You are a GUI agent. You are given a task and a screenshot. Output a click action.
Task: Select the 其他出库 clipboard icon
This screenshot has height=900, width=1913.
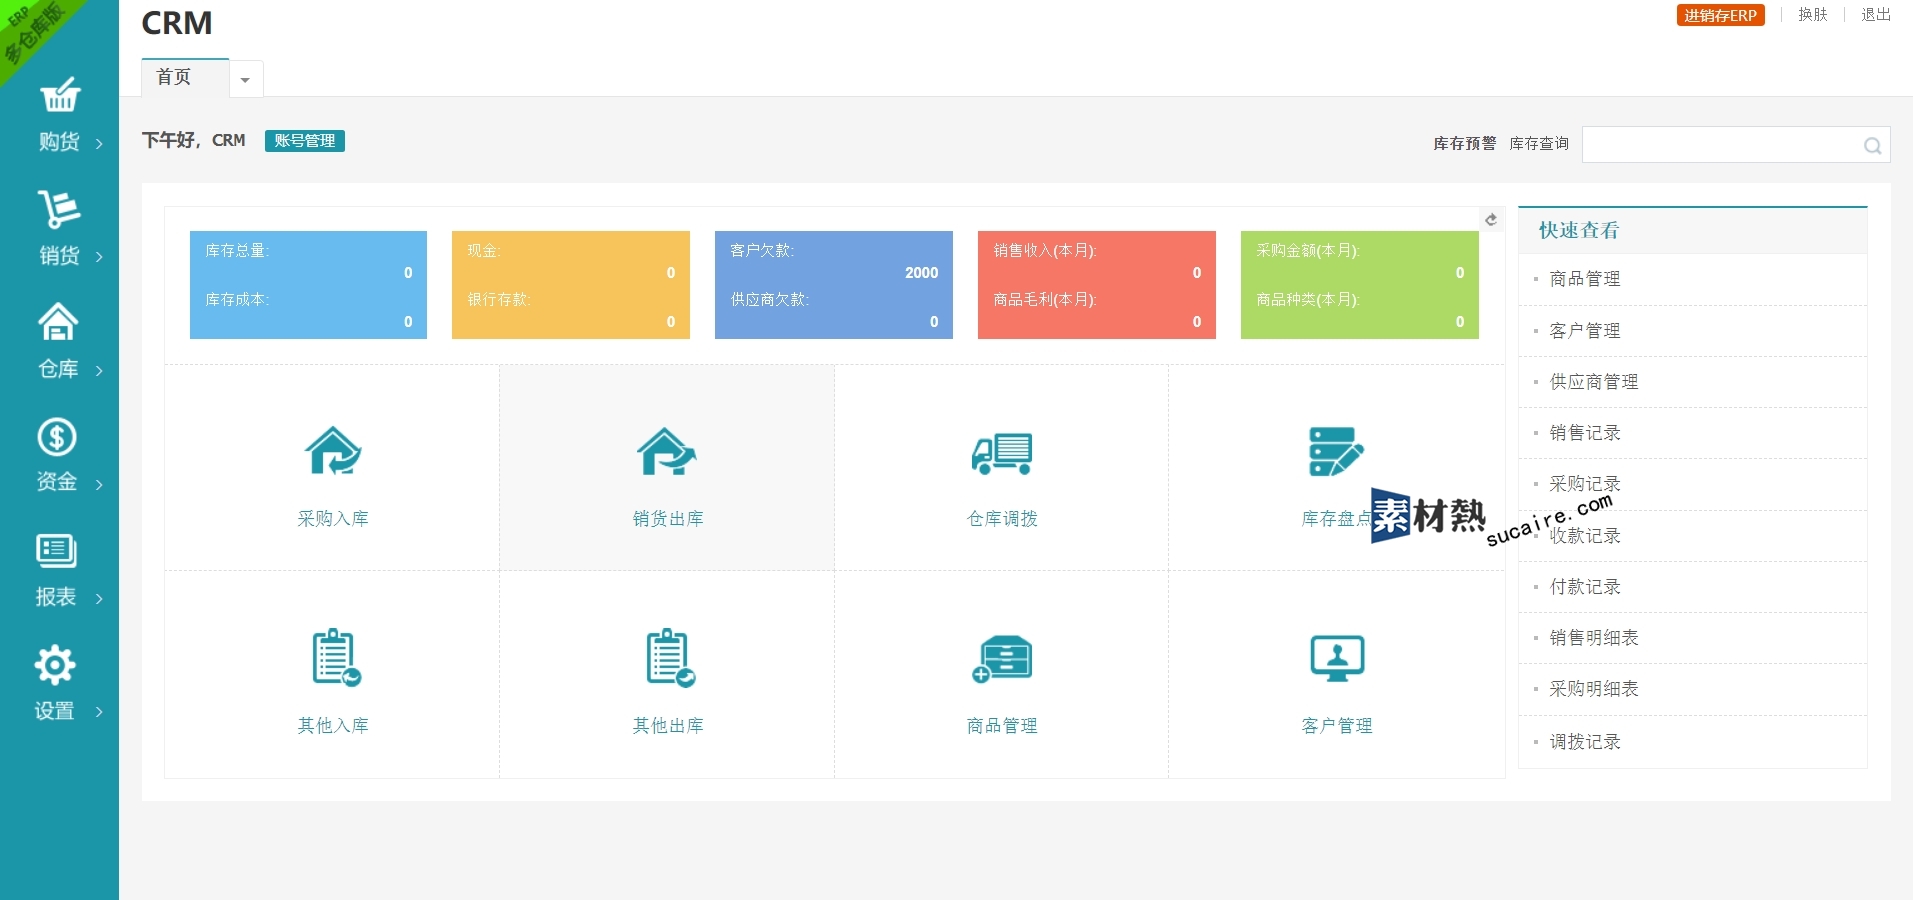pyautogui.click(x=669, y=658)
